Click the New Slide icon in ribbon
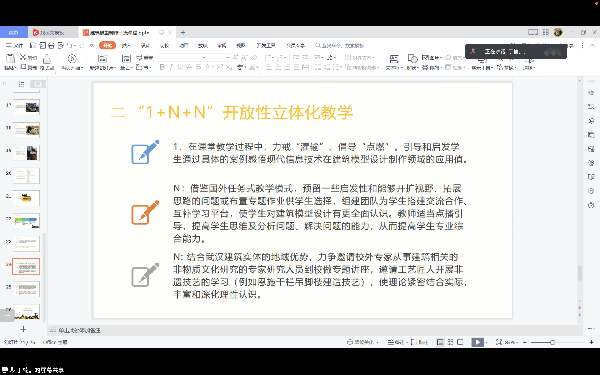Image resolution: width=600 pixels, height=375 pixels. click(102, 59)
